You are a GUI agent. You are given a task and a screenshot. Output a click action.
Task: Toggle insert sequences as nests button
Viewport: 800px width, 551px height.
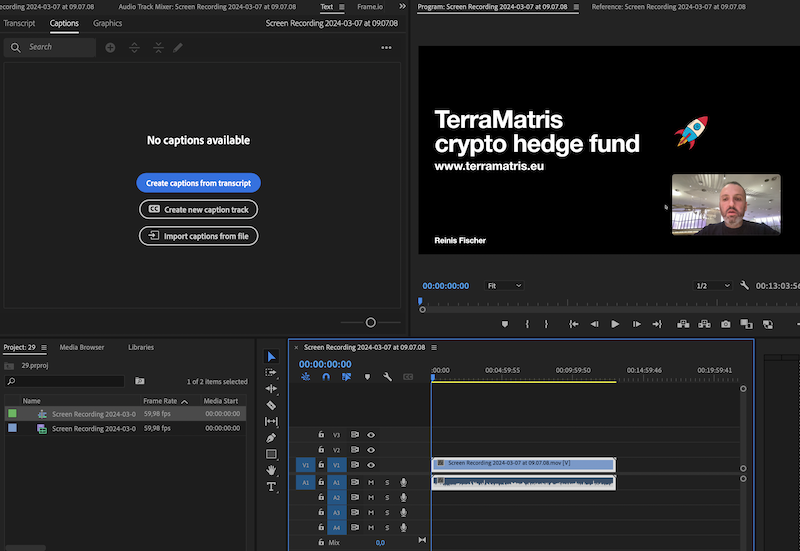click(306, 377)
